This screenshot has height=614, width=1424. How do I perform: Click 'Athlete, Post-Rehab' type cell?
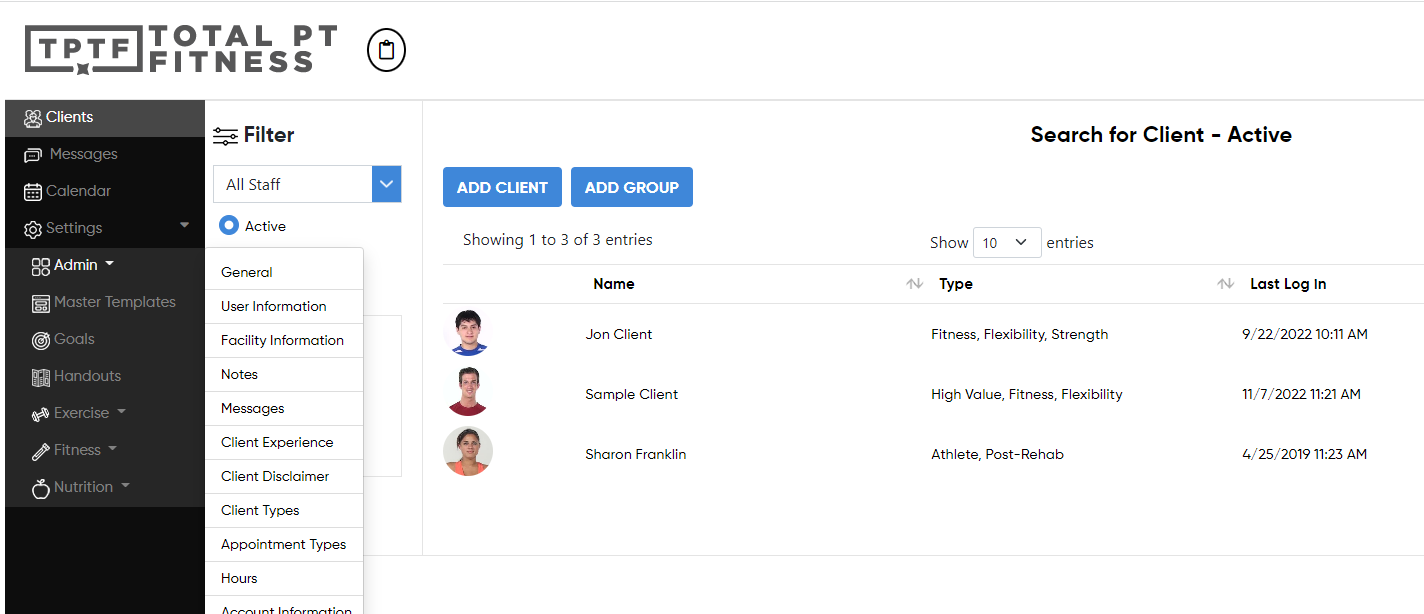(x=997, y=454)
